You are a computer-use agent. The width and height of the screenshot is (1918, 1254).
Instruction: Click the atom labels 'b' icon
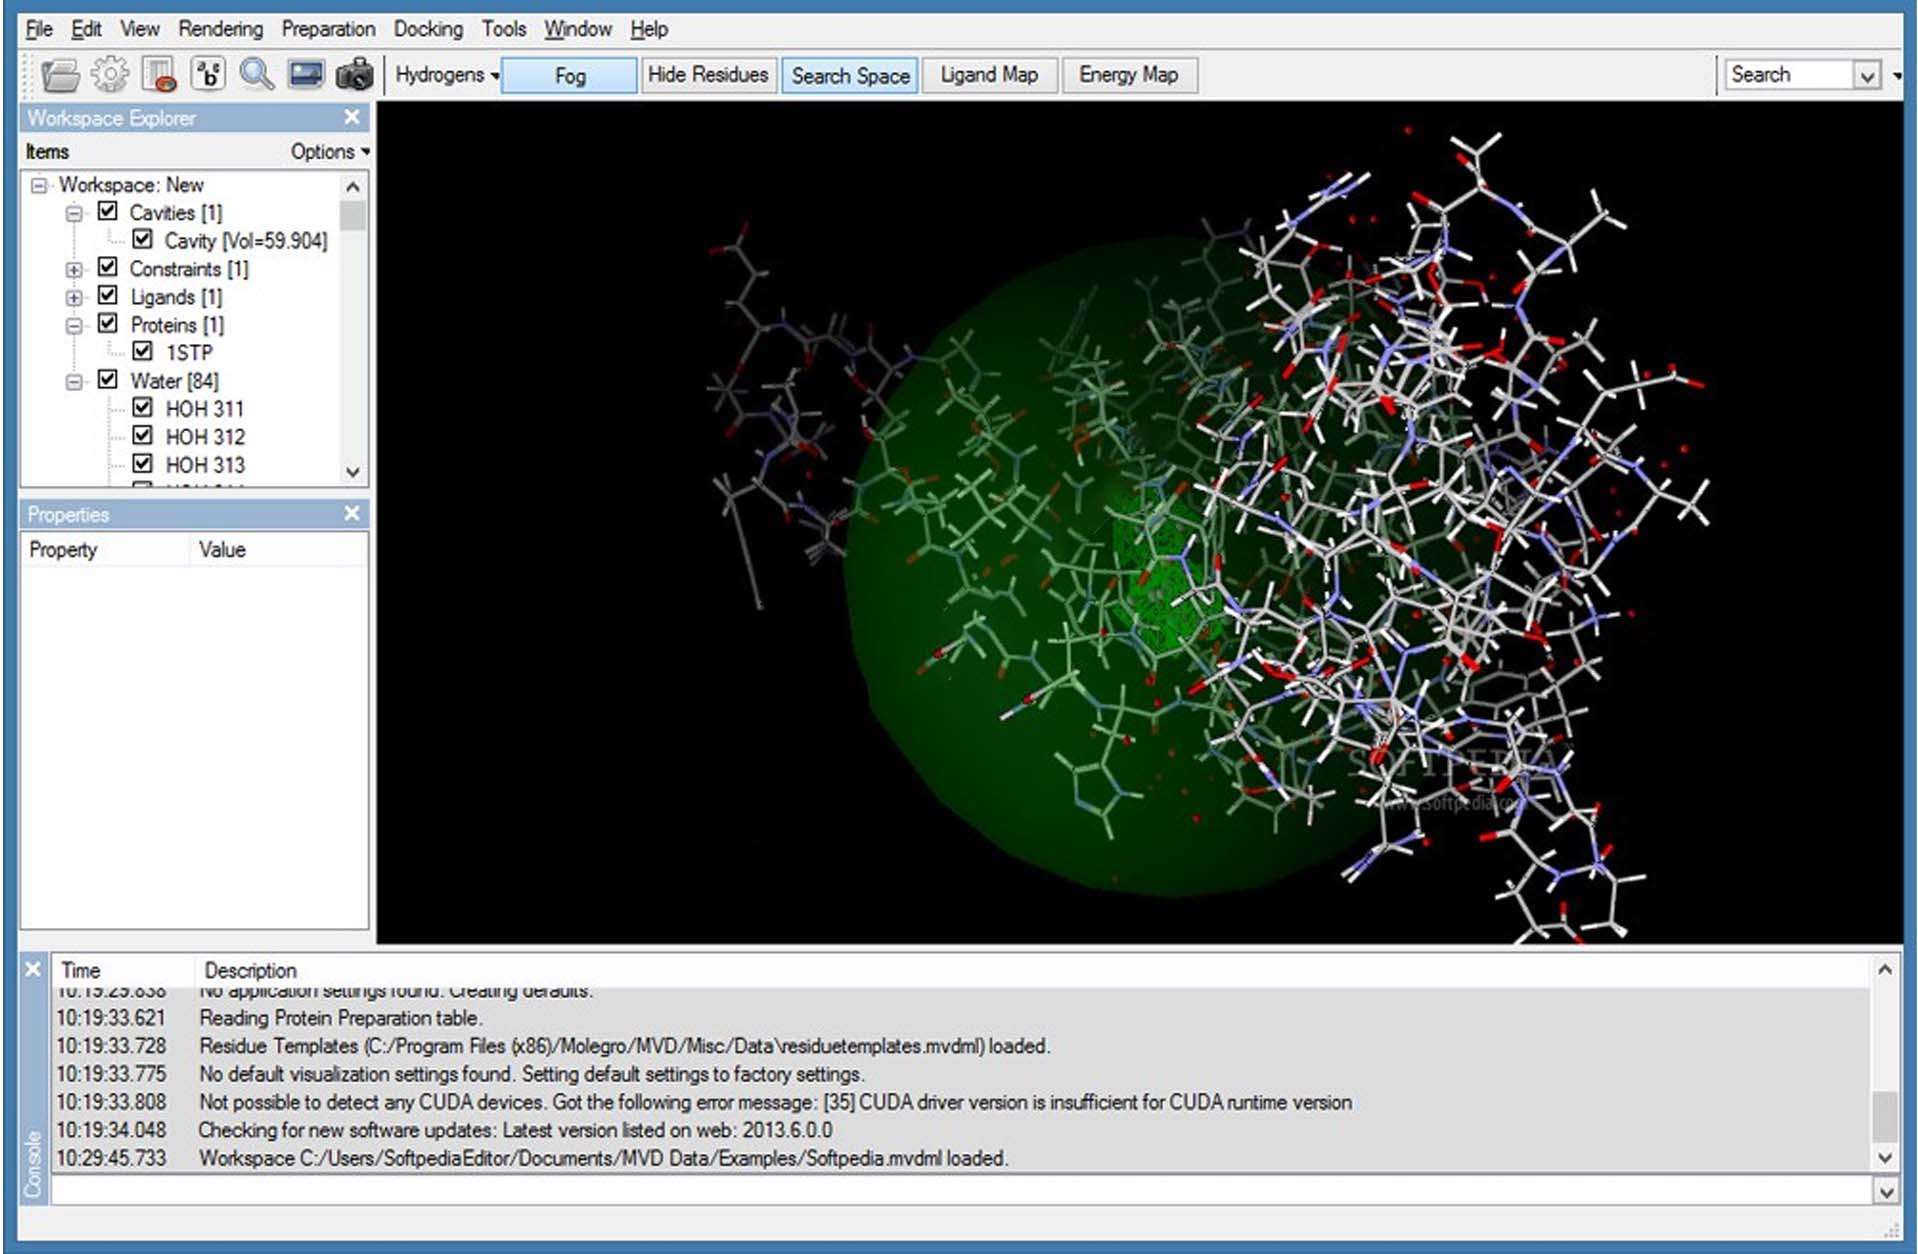(208, 75)
